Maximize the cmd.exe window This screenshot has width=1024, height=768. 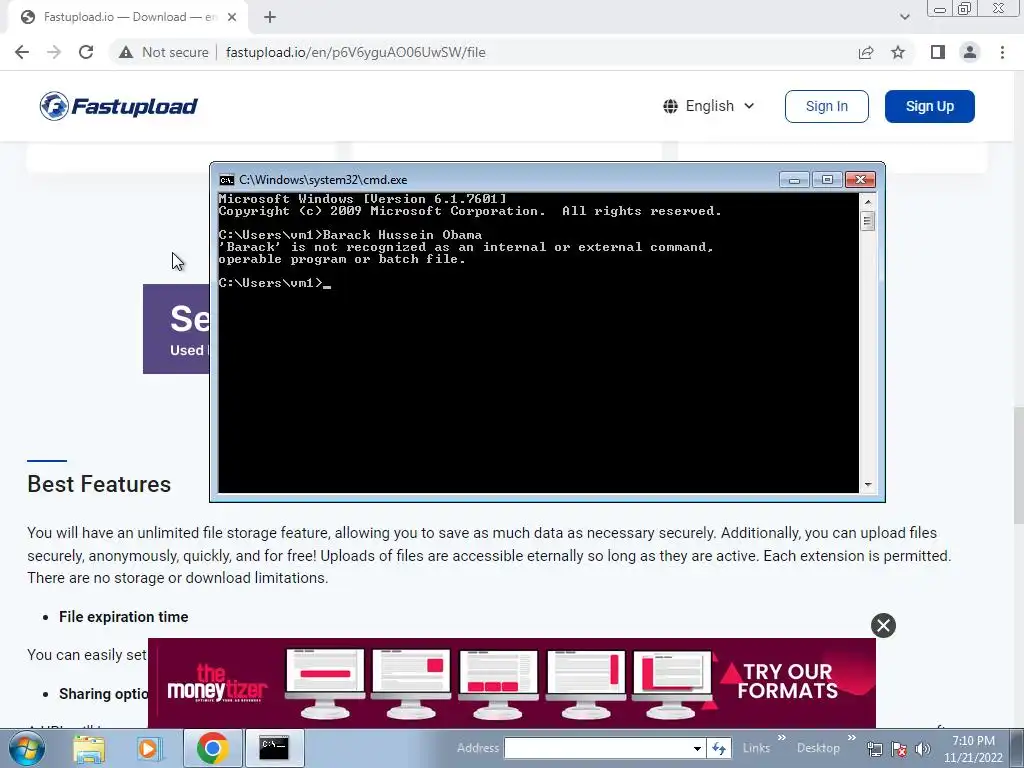click(x=827, y=180)
